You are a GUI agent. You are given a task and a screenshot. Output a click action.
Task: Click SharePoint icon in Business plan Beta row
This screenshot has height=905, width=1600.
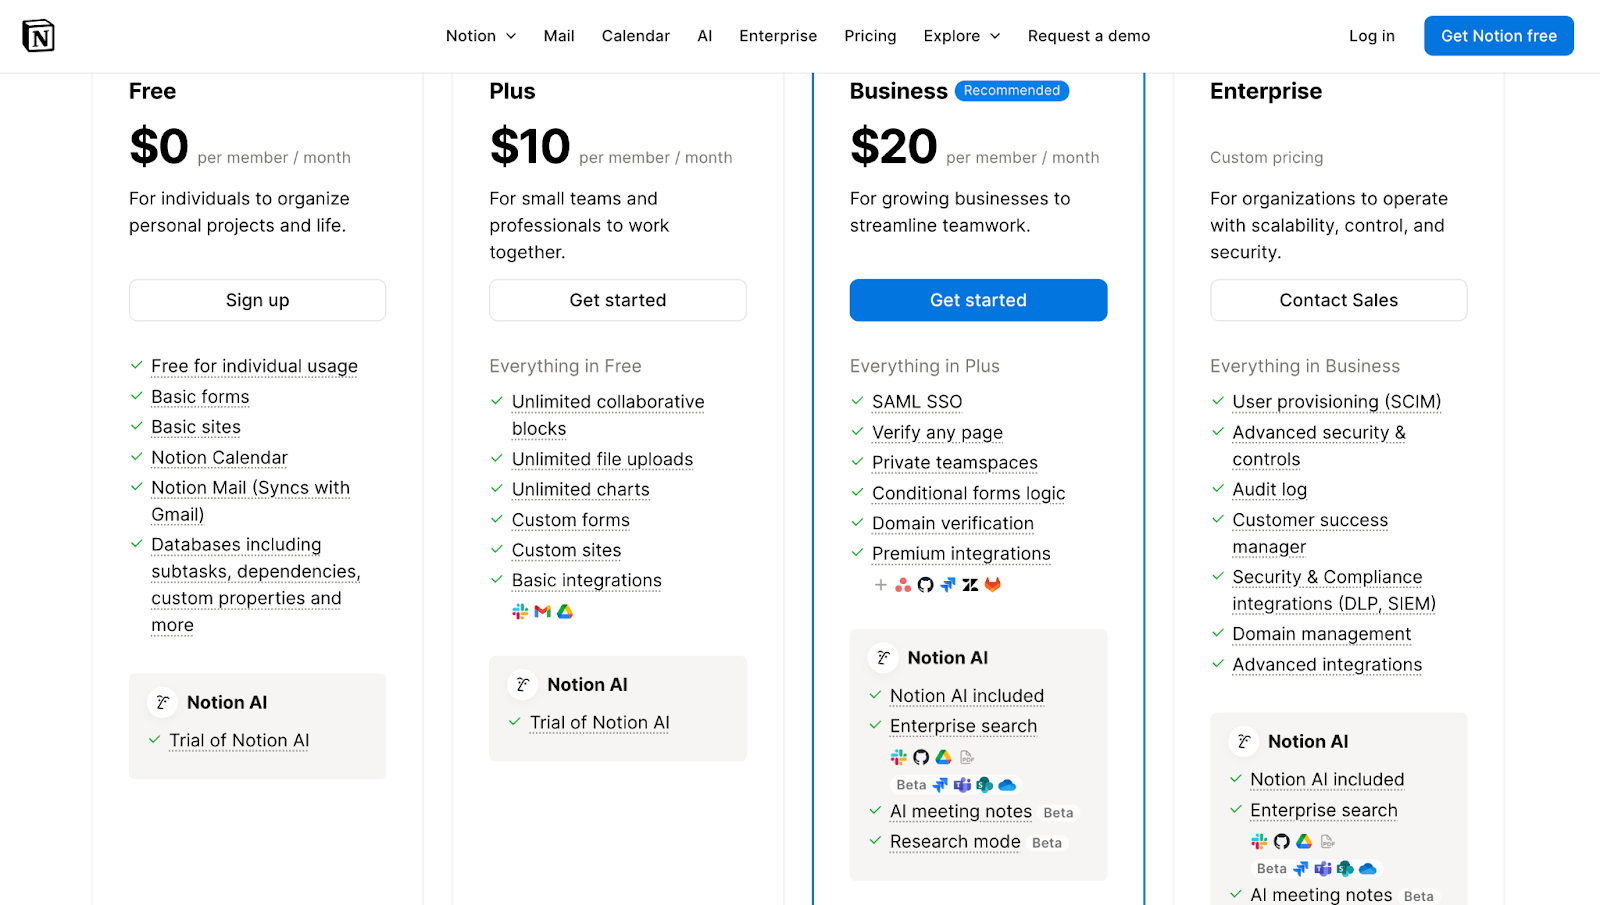coord(985,785)
